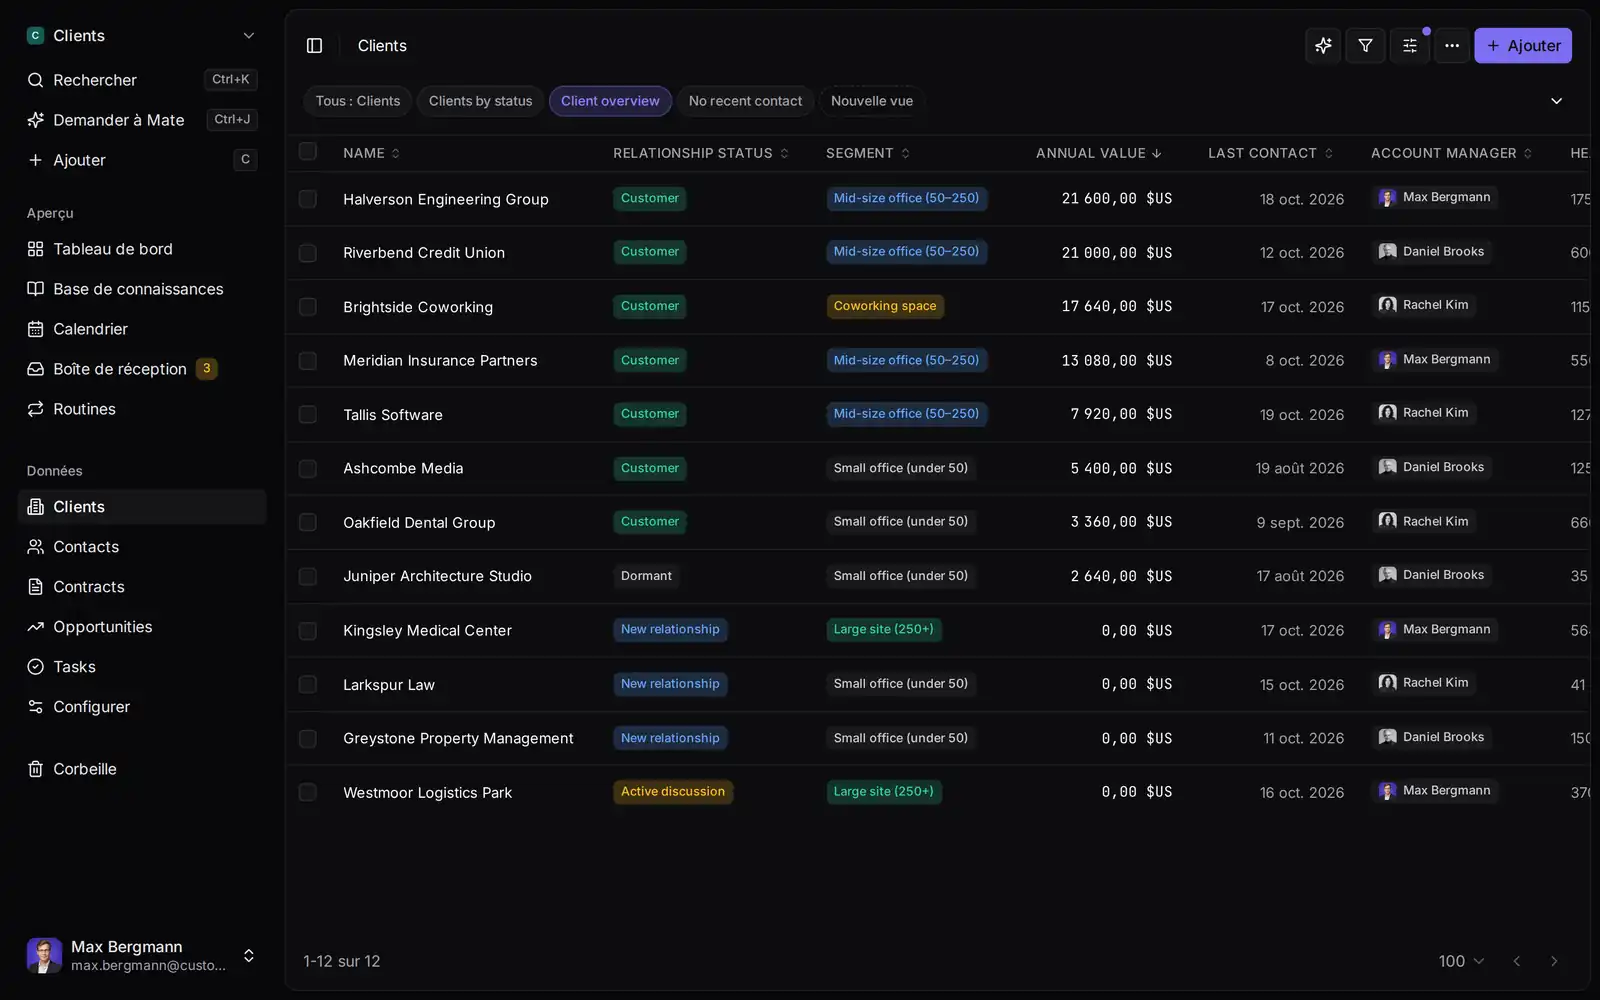Open Max Bergmann account switcher
This screenshot has height=1000, width=1600.
tap(142, 955)
